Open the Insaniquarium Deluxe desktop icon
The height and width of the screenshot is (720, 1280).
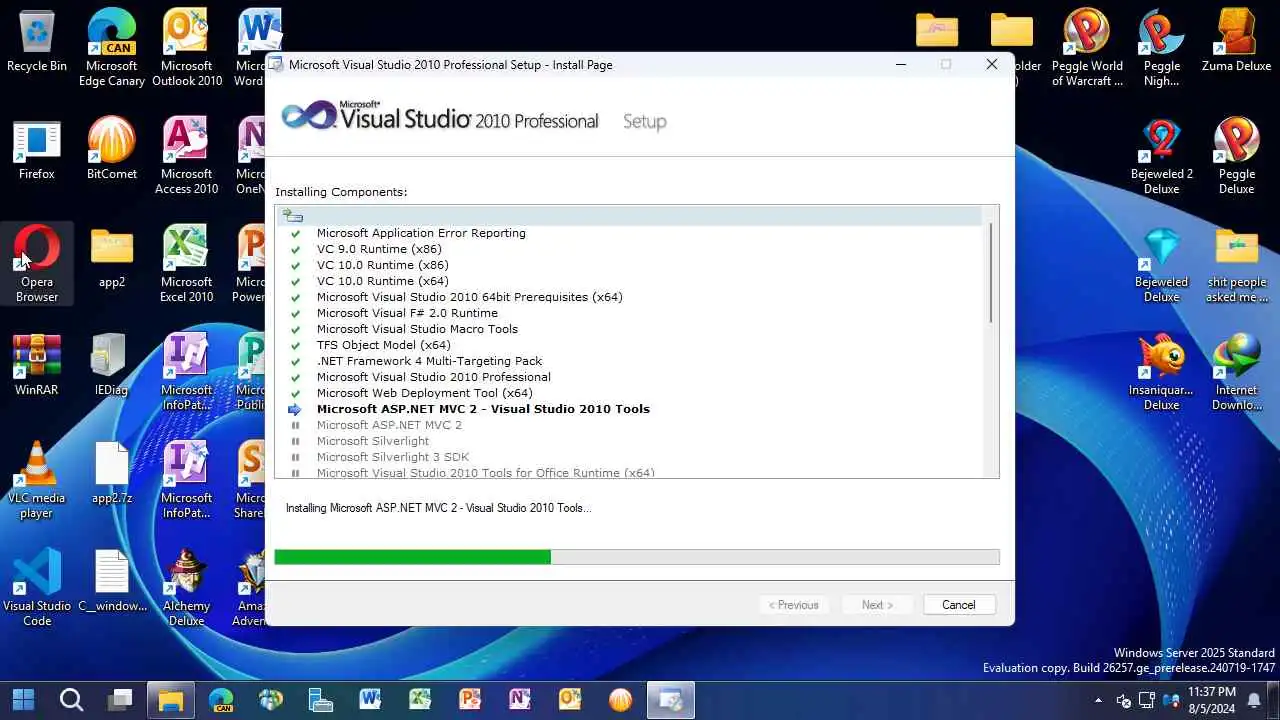1162,372
